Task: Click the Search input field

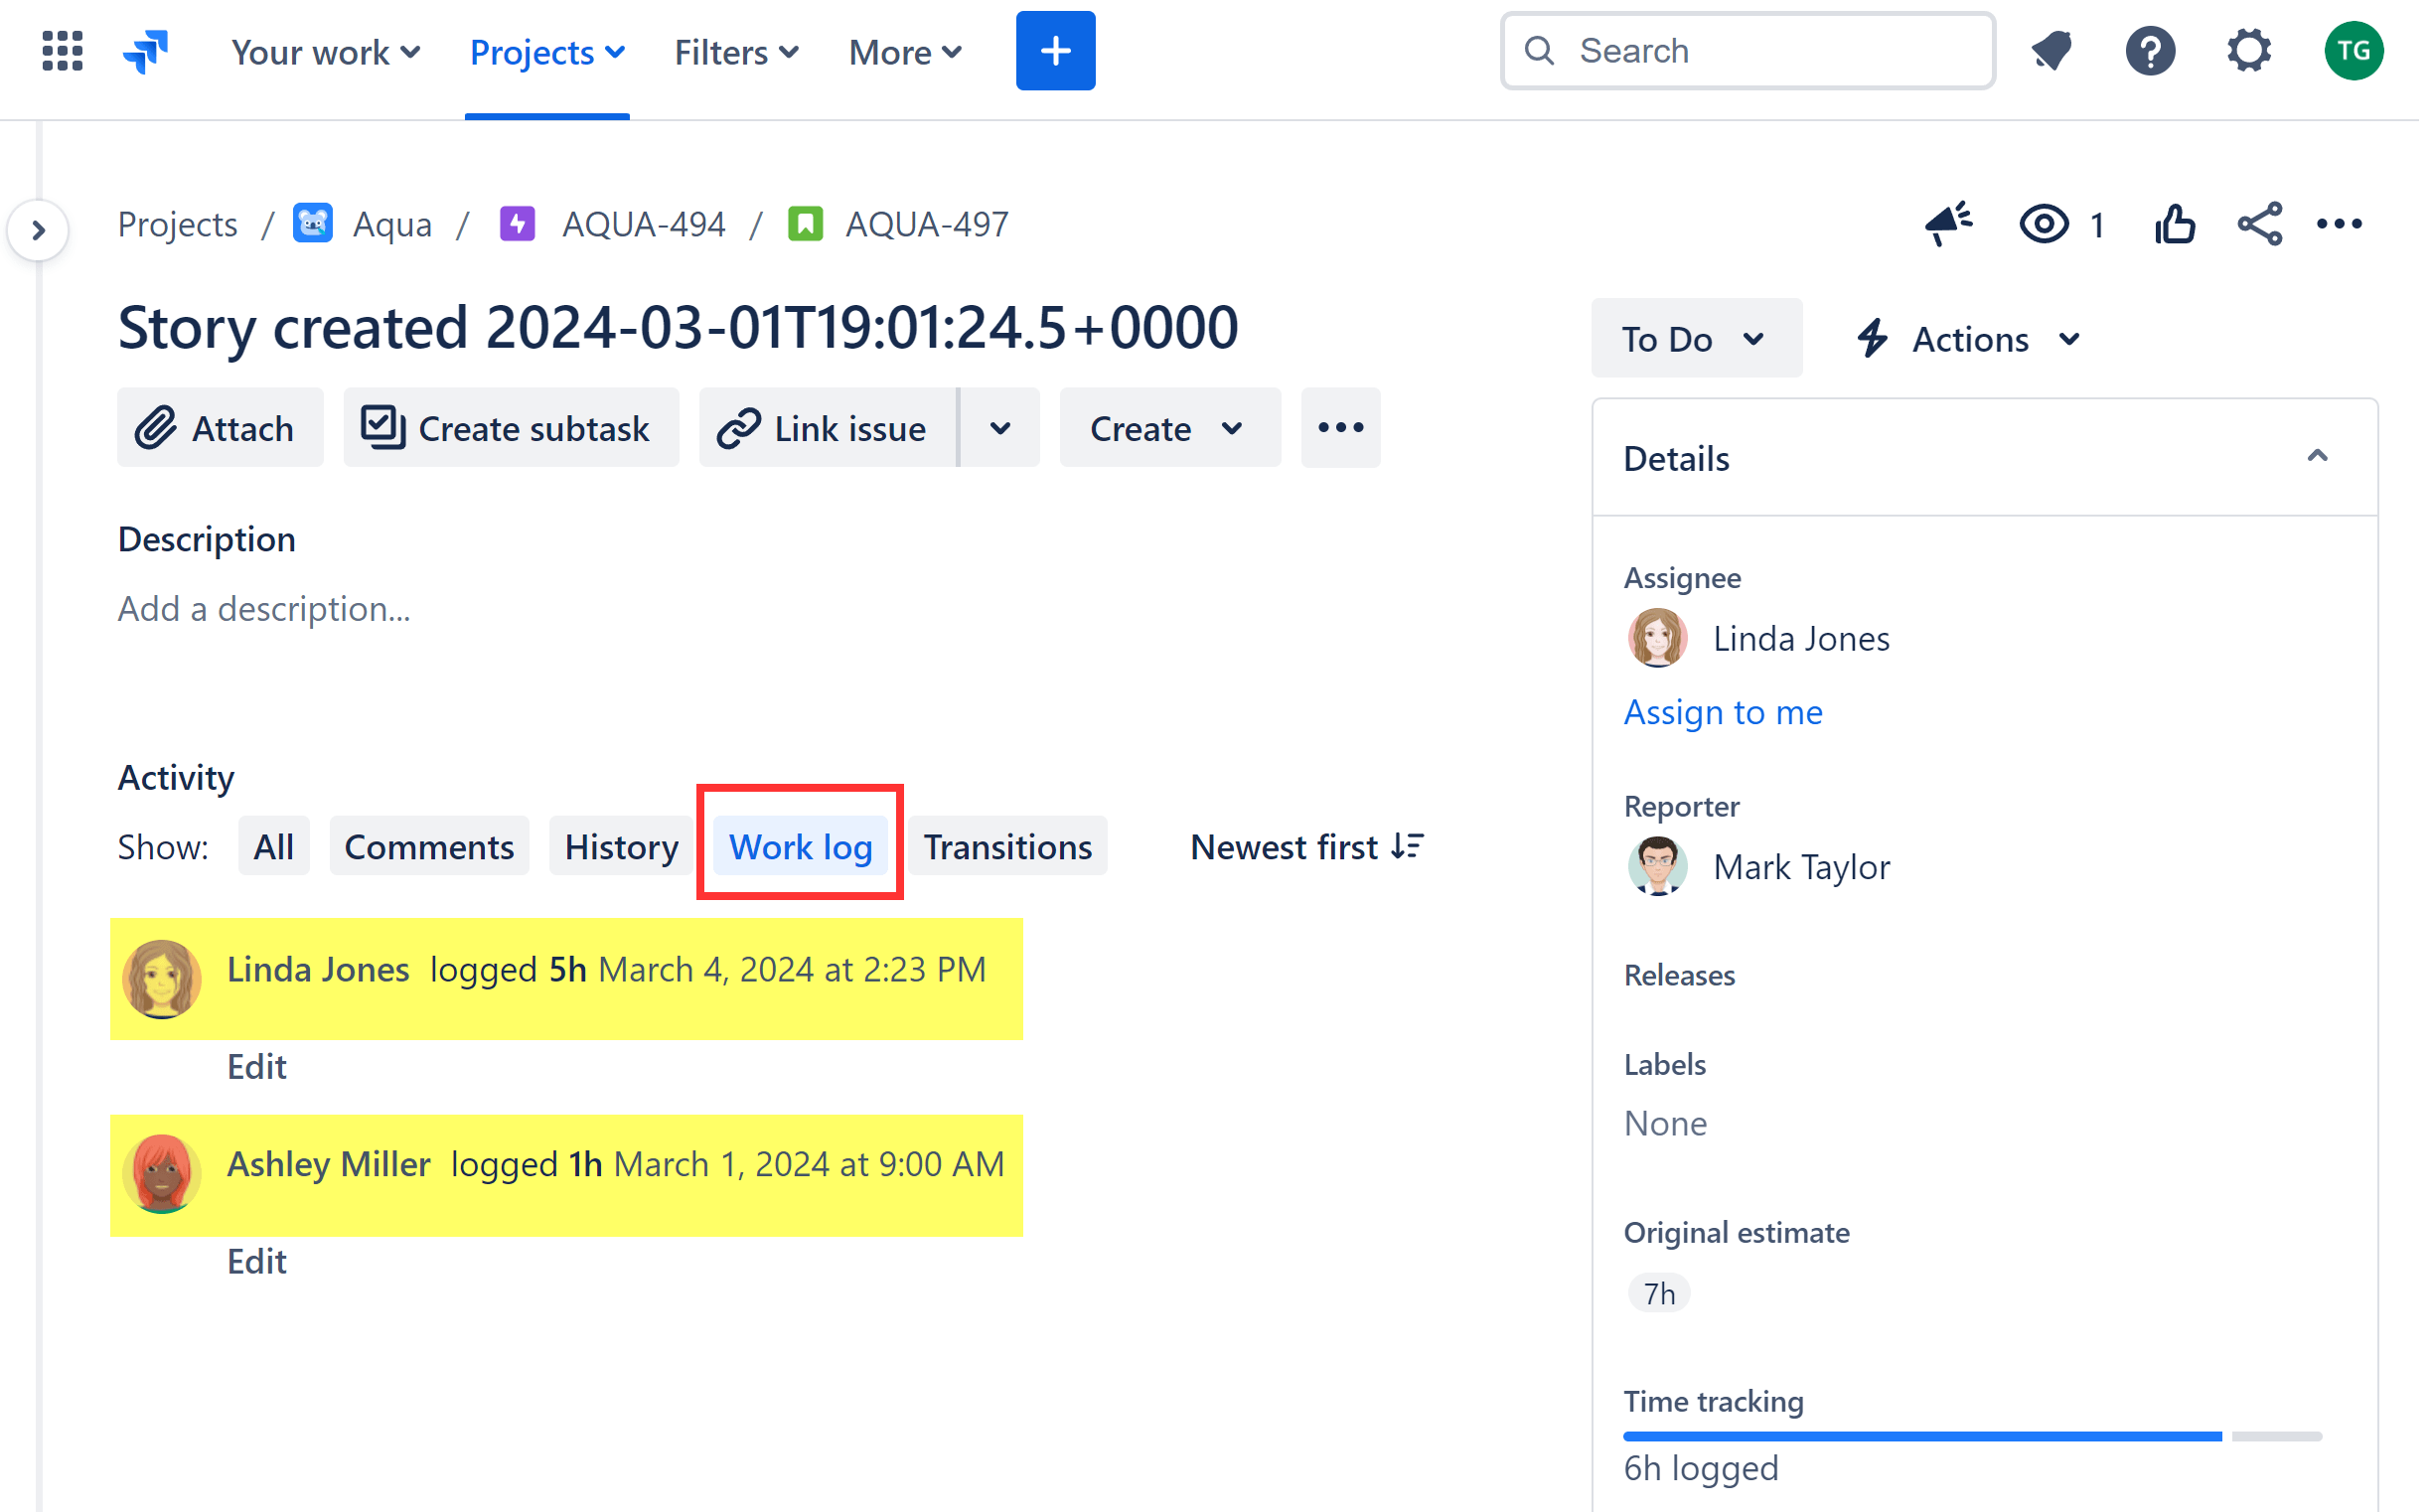Action: coord(1746,50)
